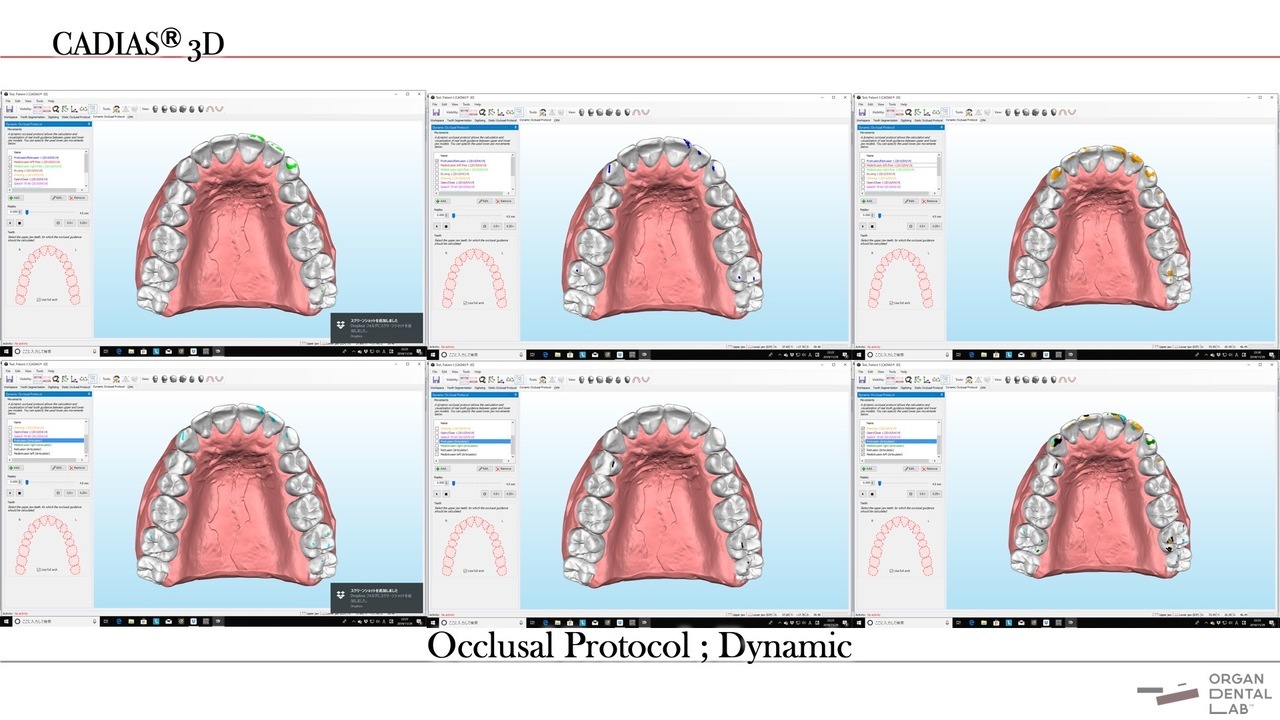
Task: Click the Save icon in bottom-middle window
Action: (x=436, y=380)
